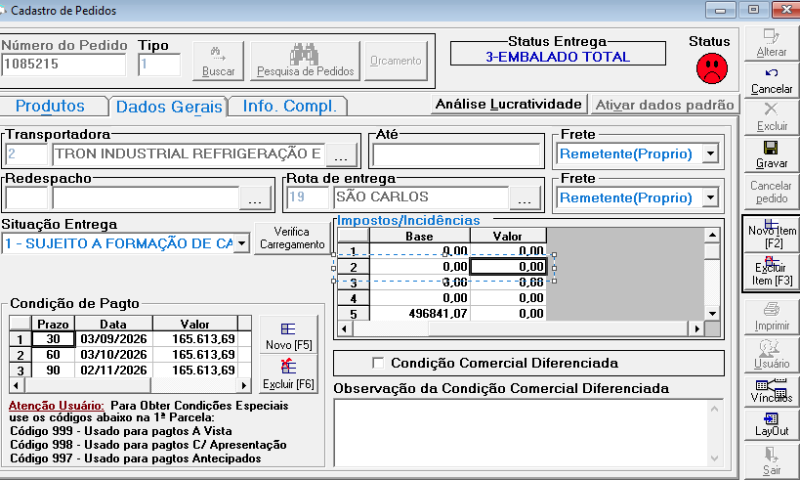
Task: Click Base cell 496841,07 in row 5
Action: point(419,313)
